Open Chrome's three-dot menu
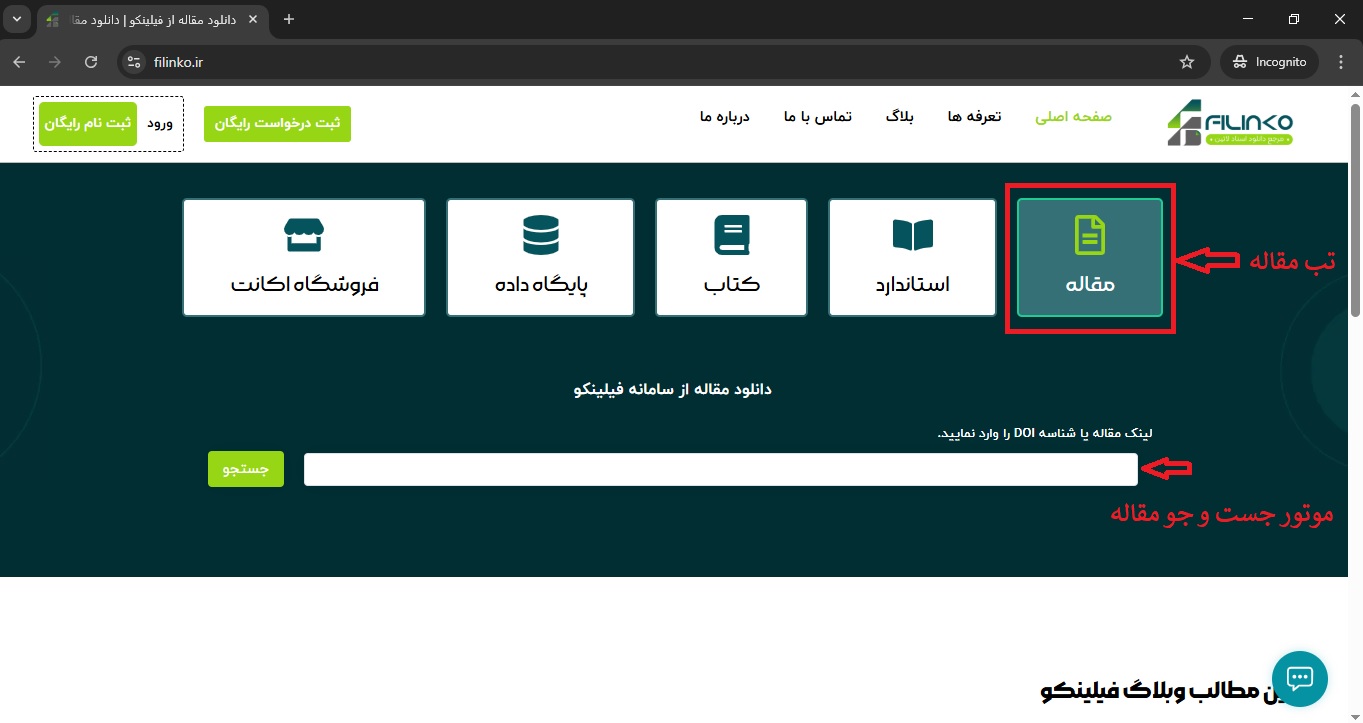Screen dimensions: 1363x723 [1340, 62]
